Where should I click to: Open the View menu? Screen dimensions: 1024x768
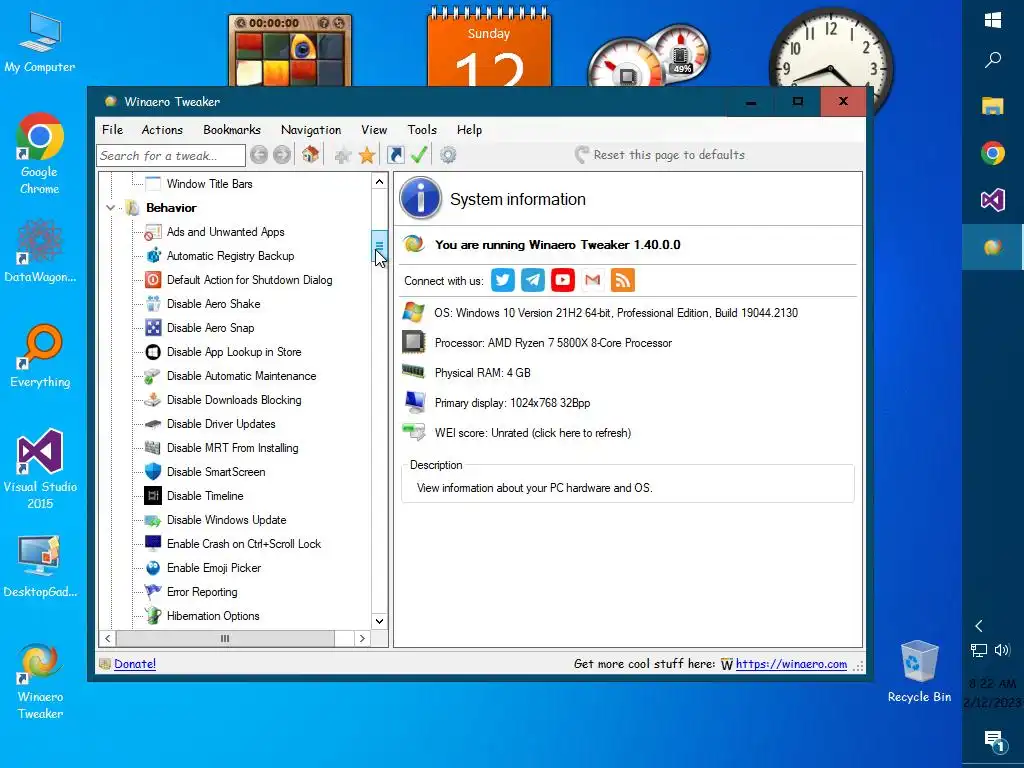[x=374, y=129]
